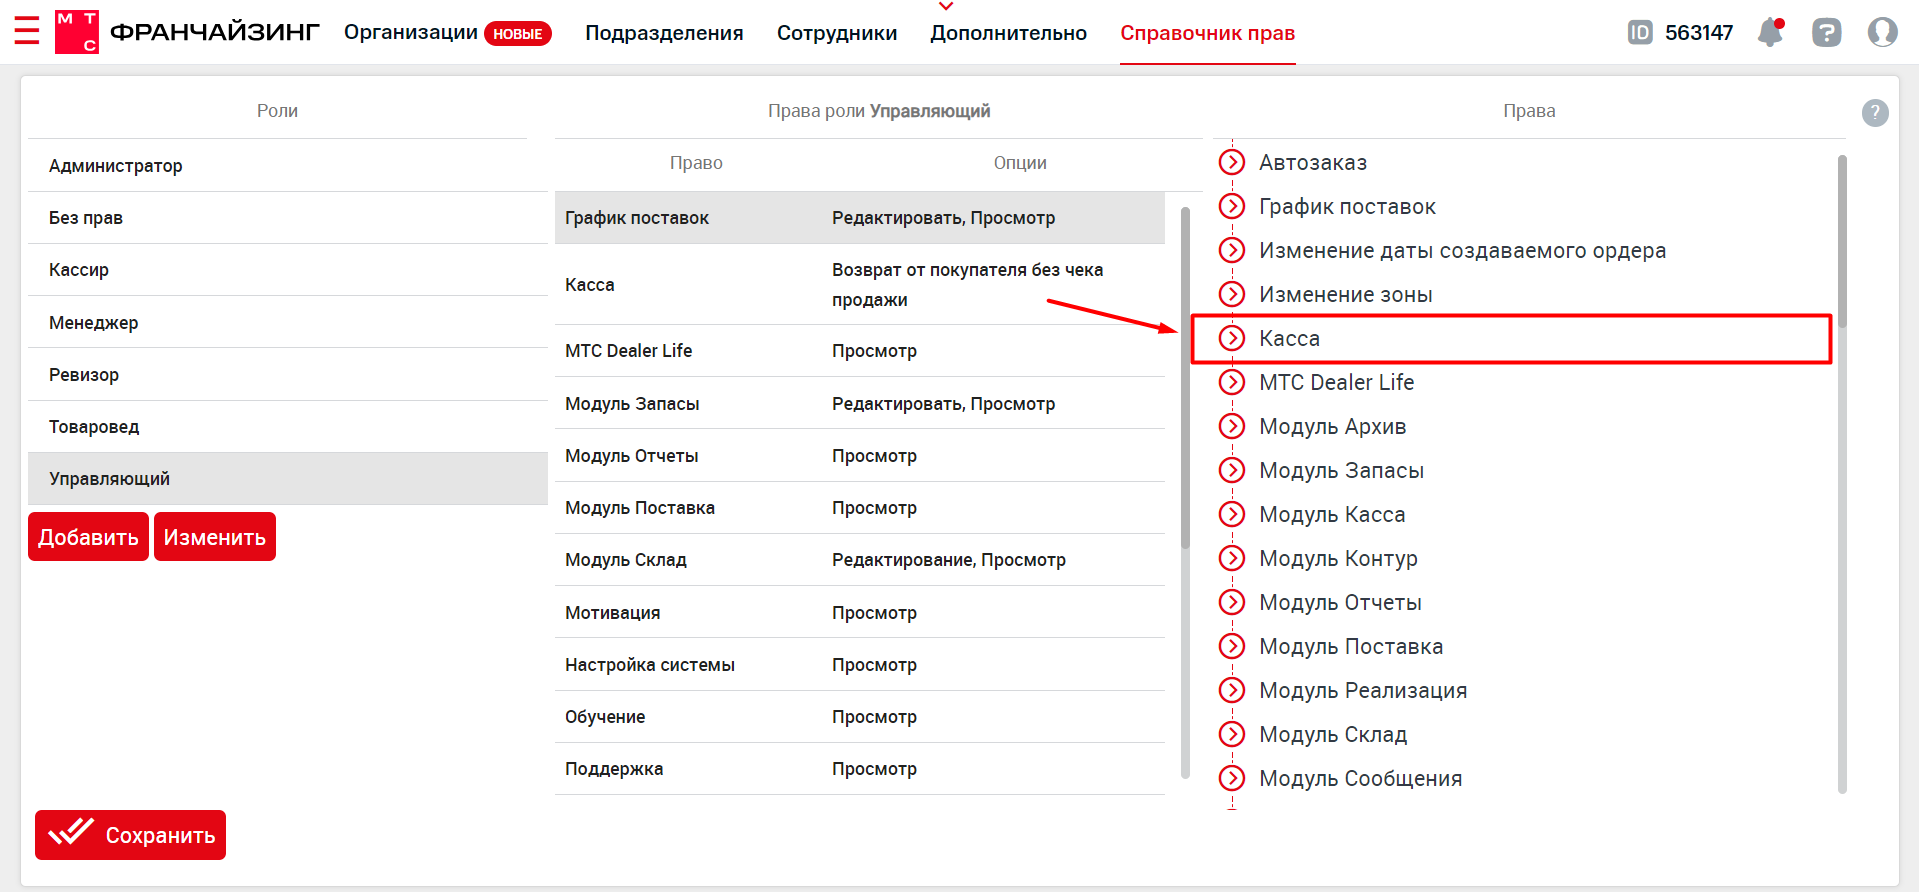This screenshot has width=1919, height=892.
Task: Expand the Изменение зоны right
Action: (1232, 294)
